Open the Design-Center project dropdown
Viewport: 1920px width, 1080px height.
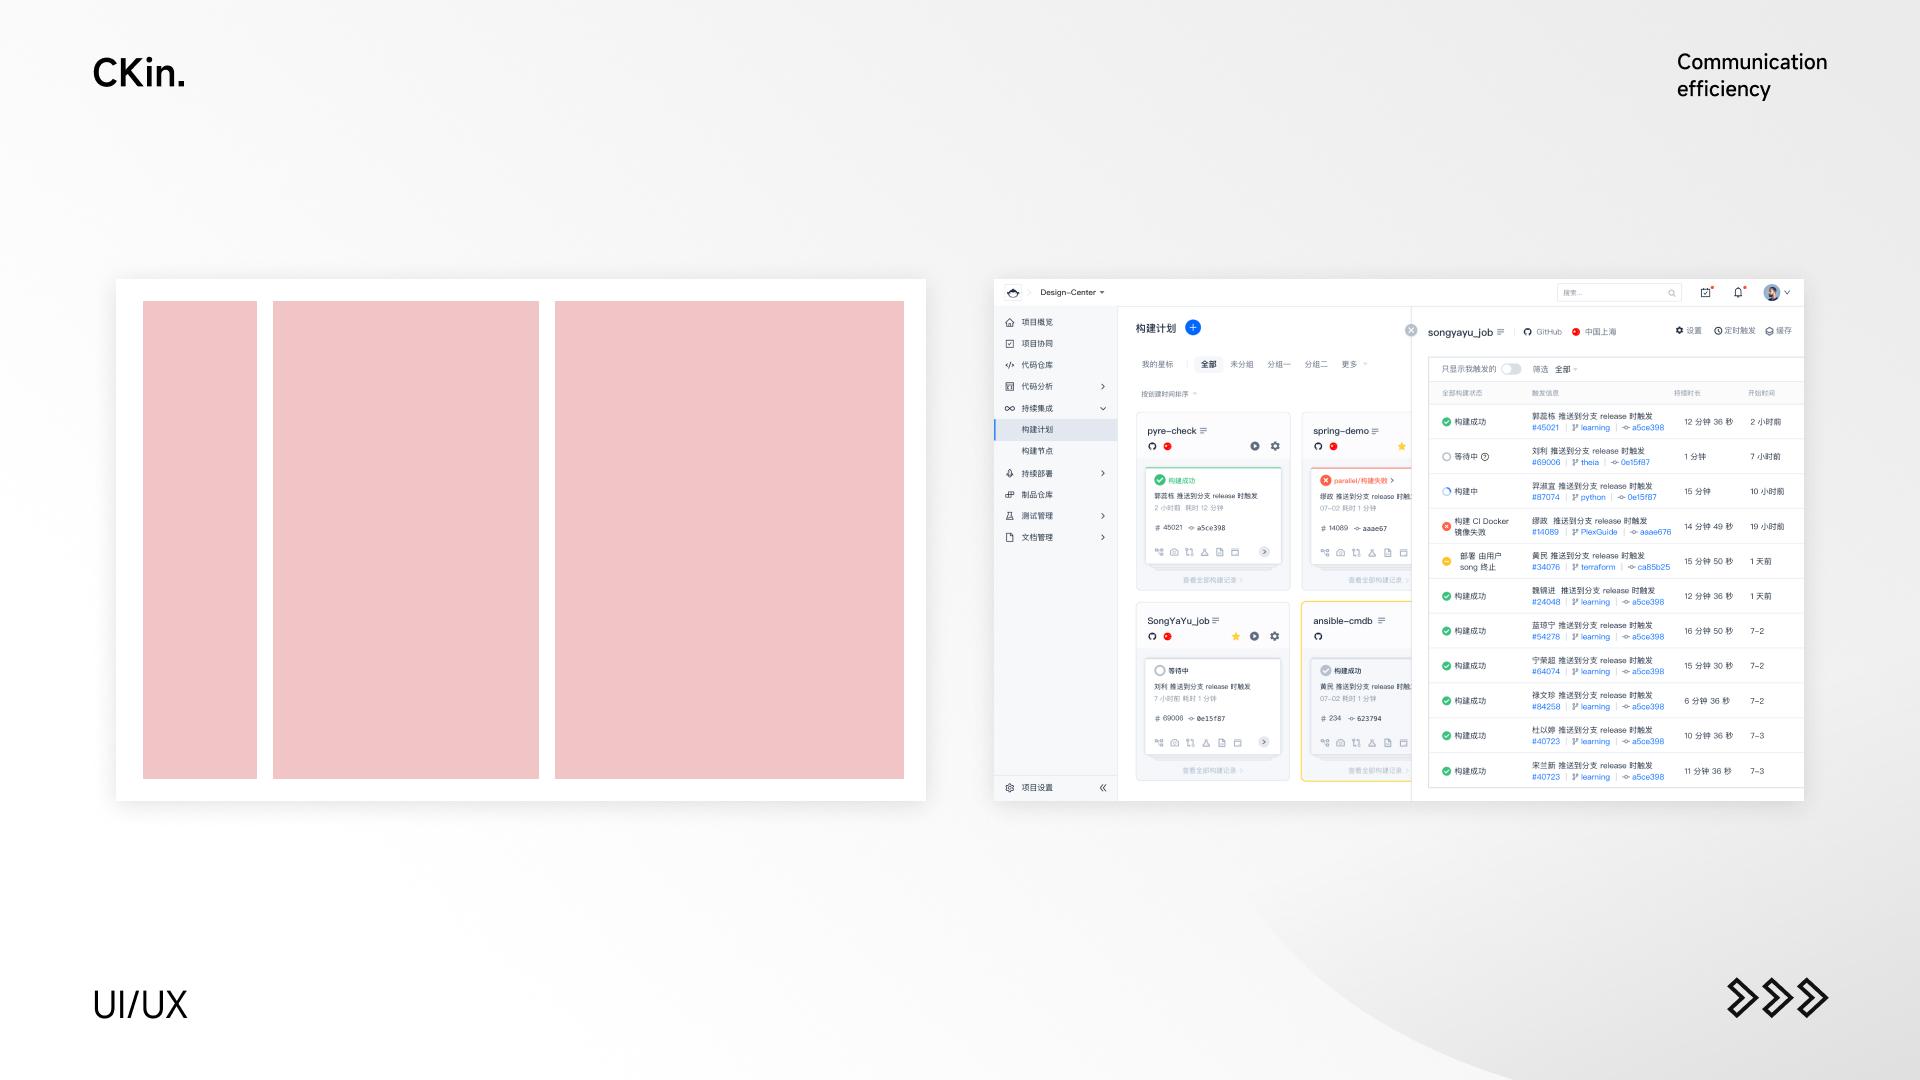[1072, 292]
